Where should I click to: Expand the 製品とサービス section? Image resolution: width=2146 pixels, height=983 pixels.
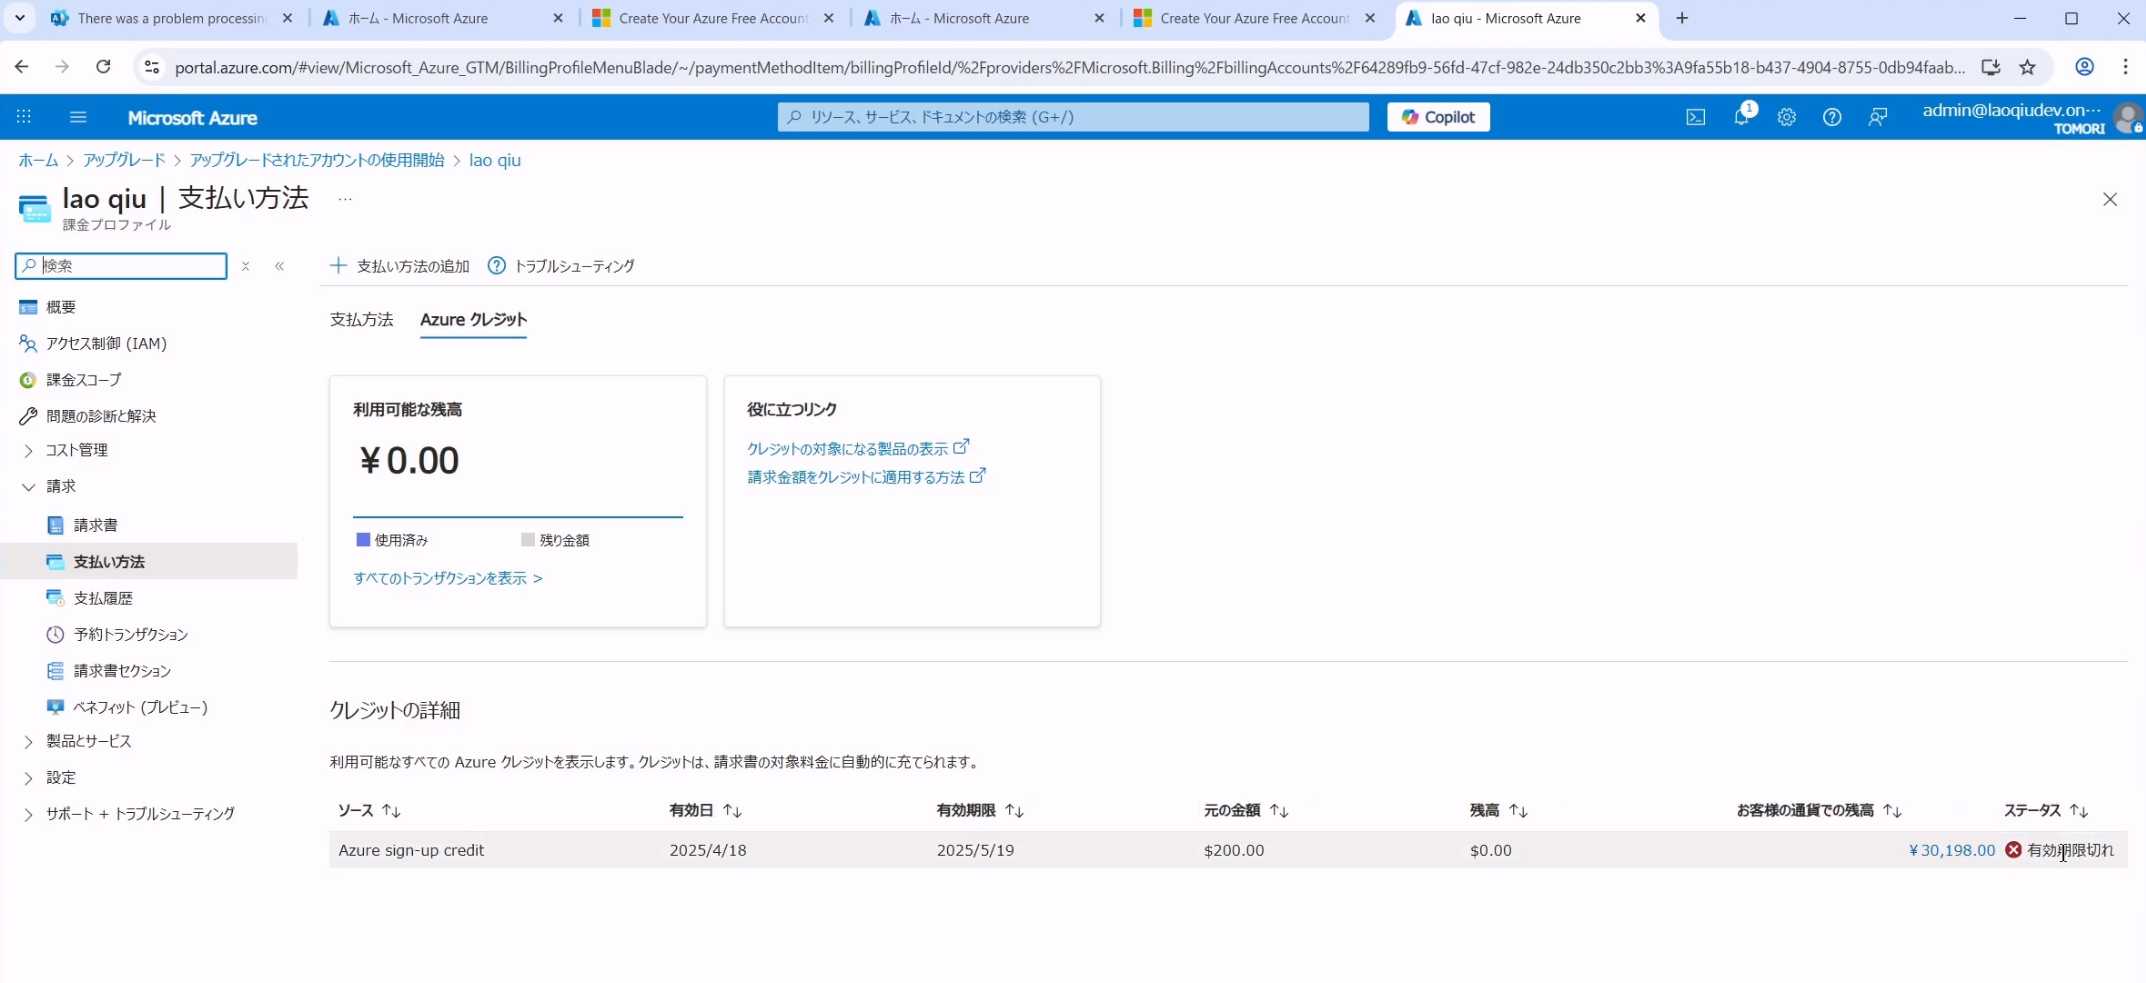point(28,742)
